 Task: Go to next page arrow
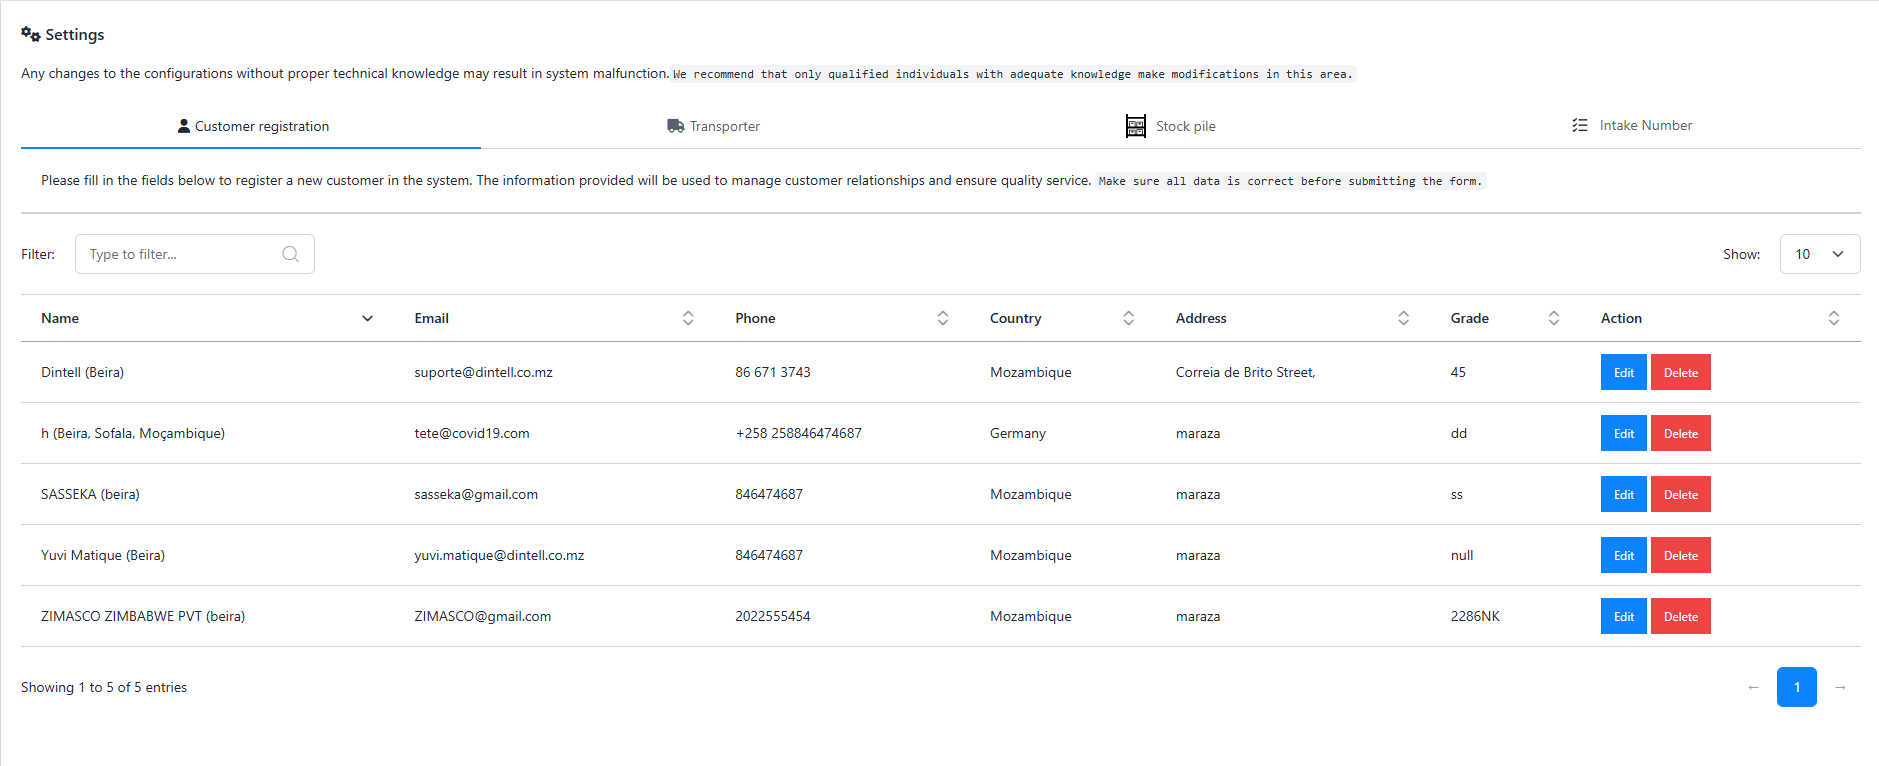pyautogui.click(x=1839, y=687)
